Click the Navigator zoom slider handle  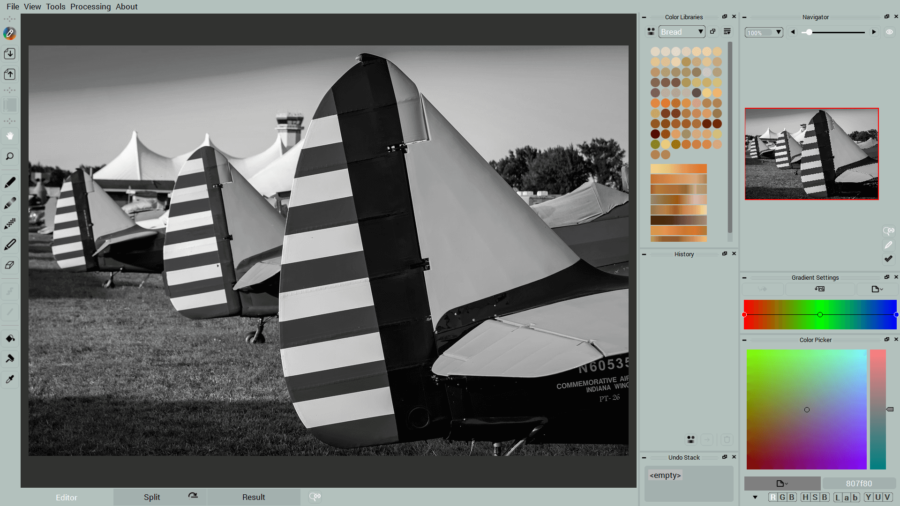pos(809,32)
